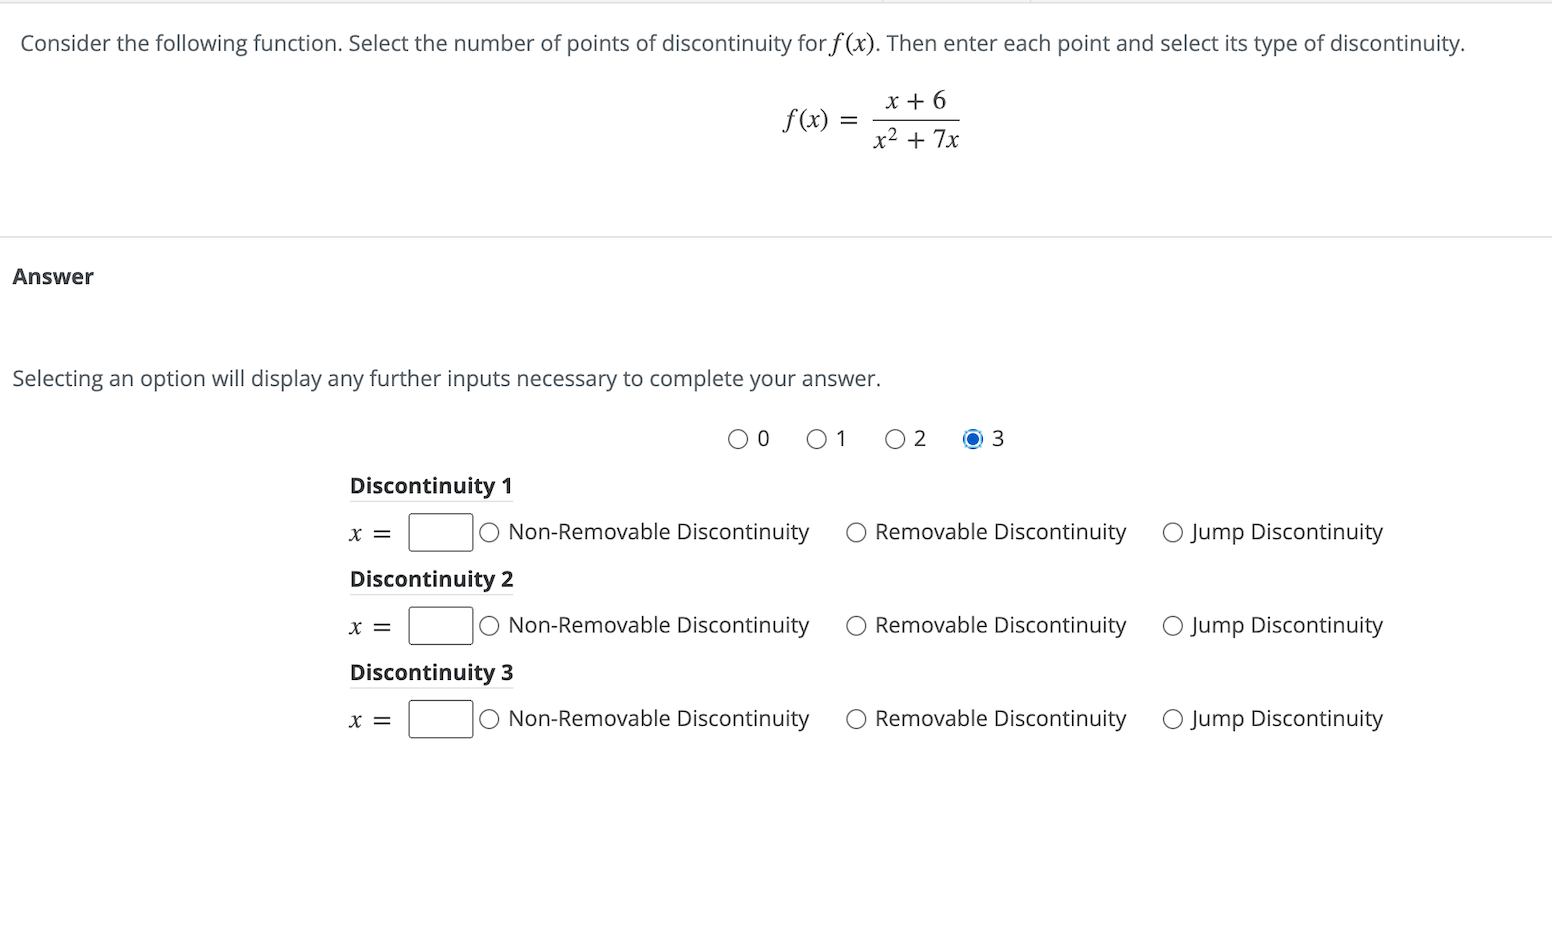The height and width of the screenshot is (948, 1552).
Task: Select the "0" points of discontinuity option
Action: pos(738,438)
